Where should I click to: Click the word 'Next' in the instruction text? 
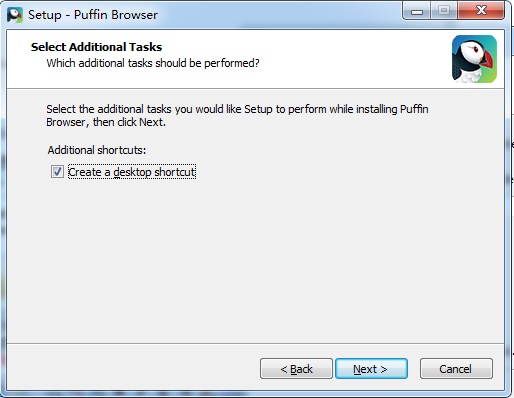click(x=151, y=122)
